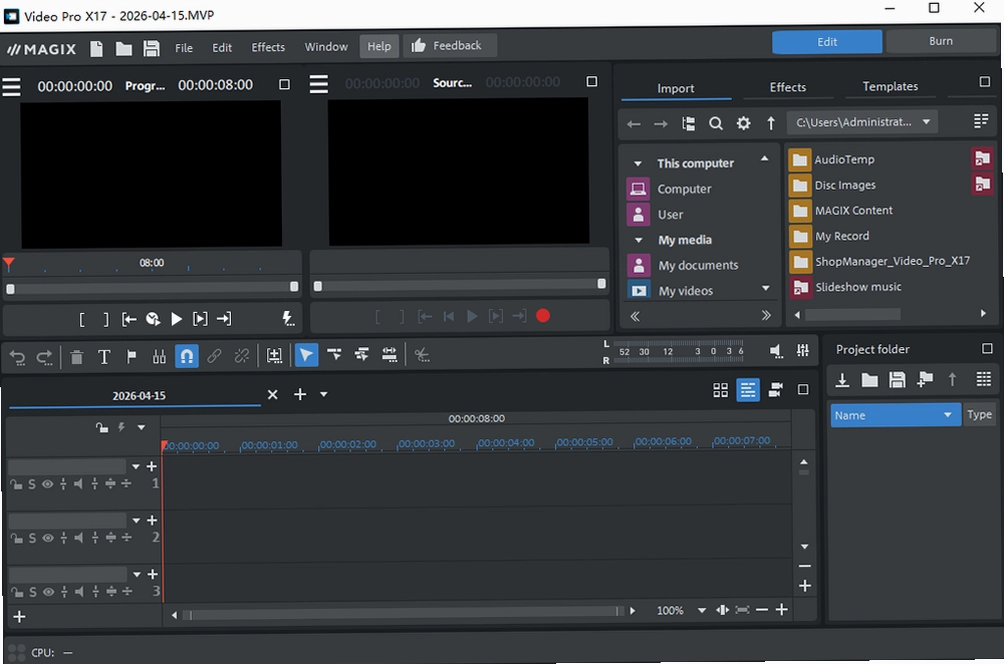Navigate back in Import browser

(x=633, y=124)
